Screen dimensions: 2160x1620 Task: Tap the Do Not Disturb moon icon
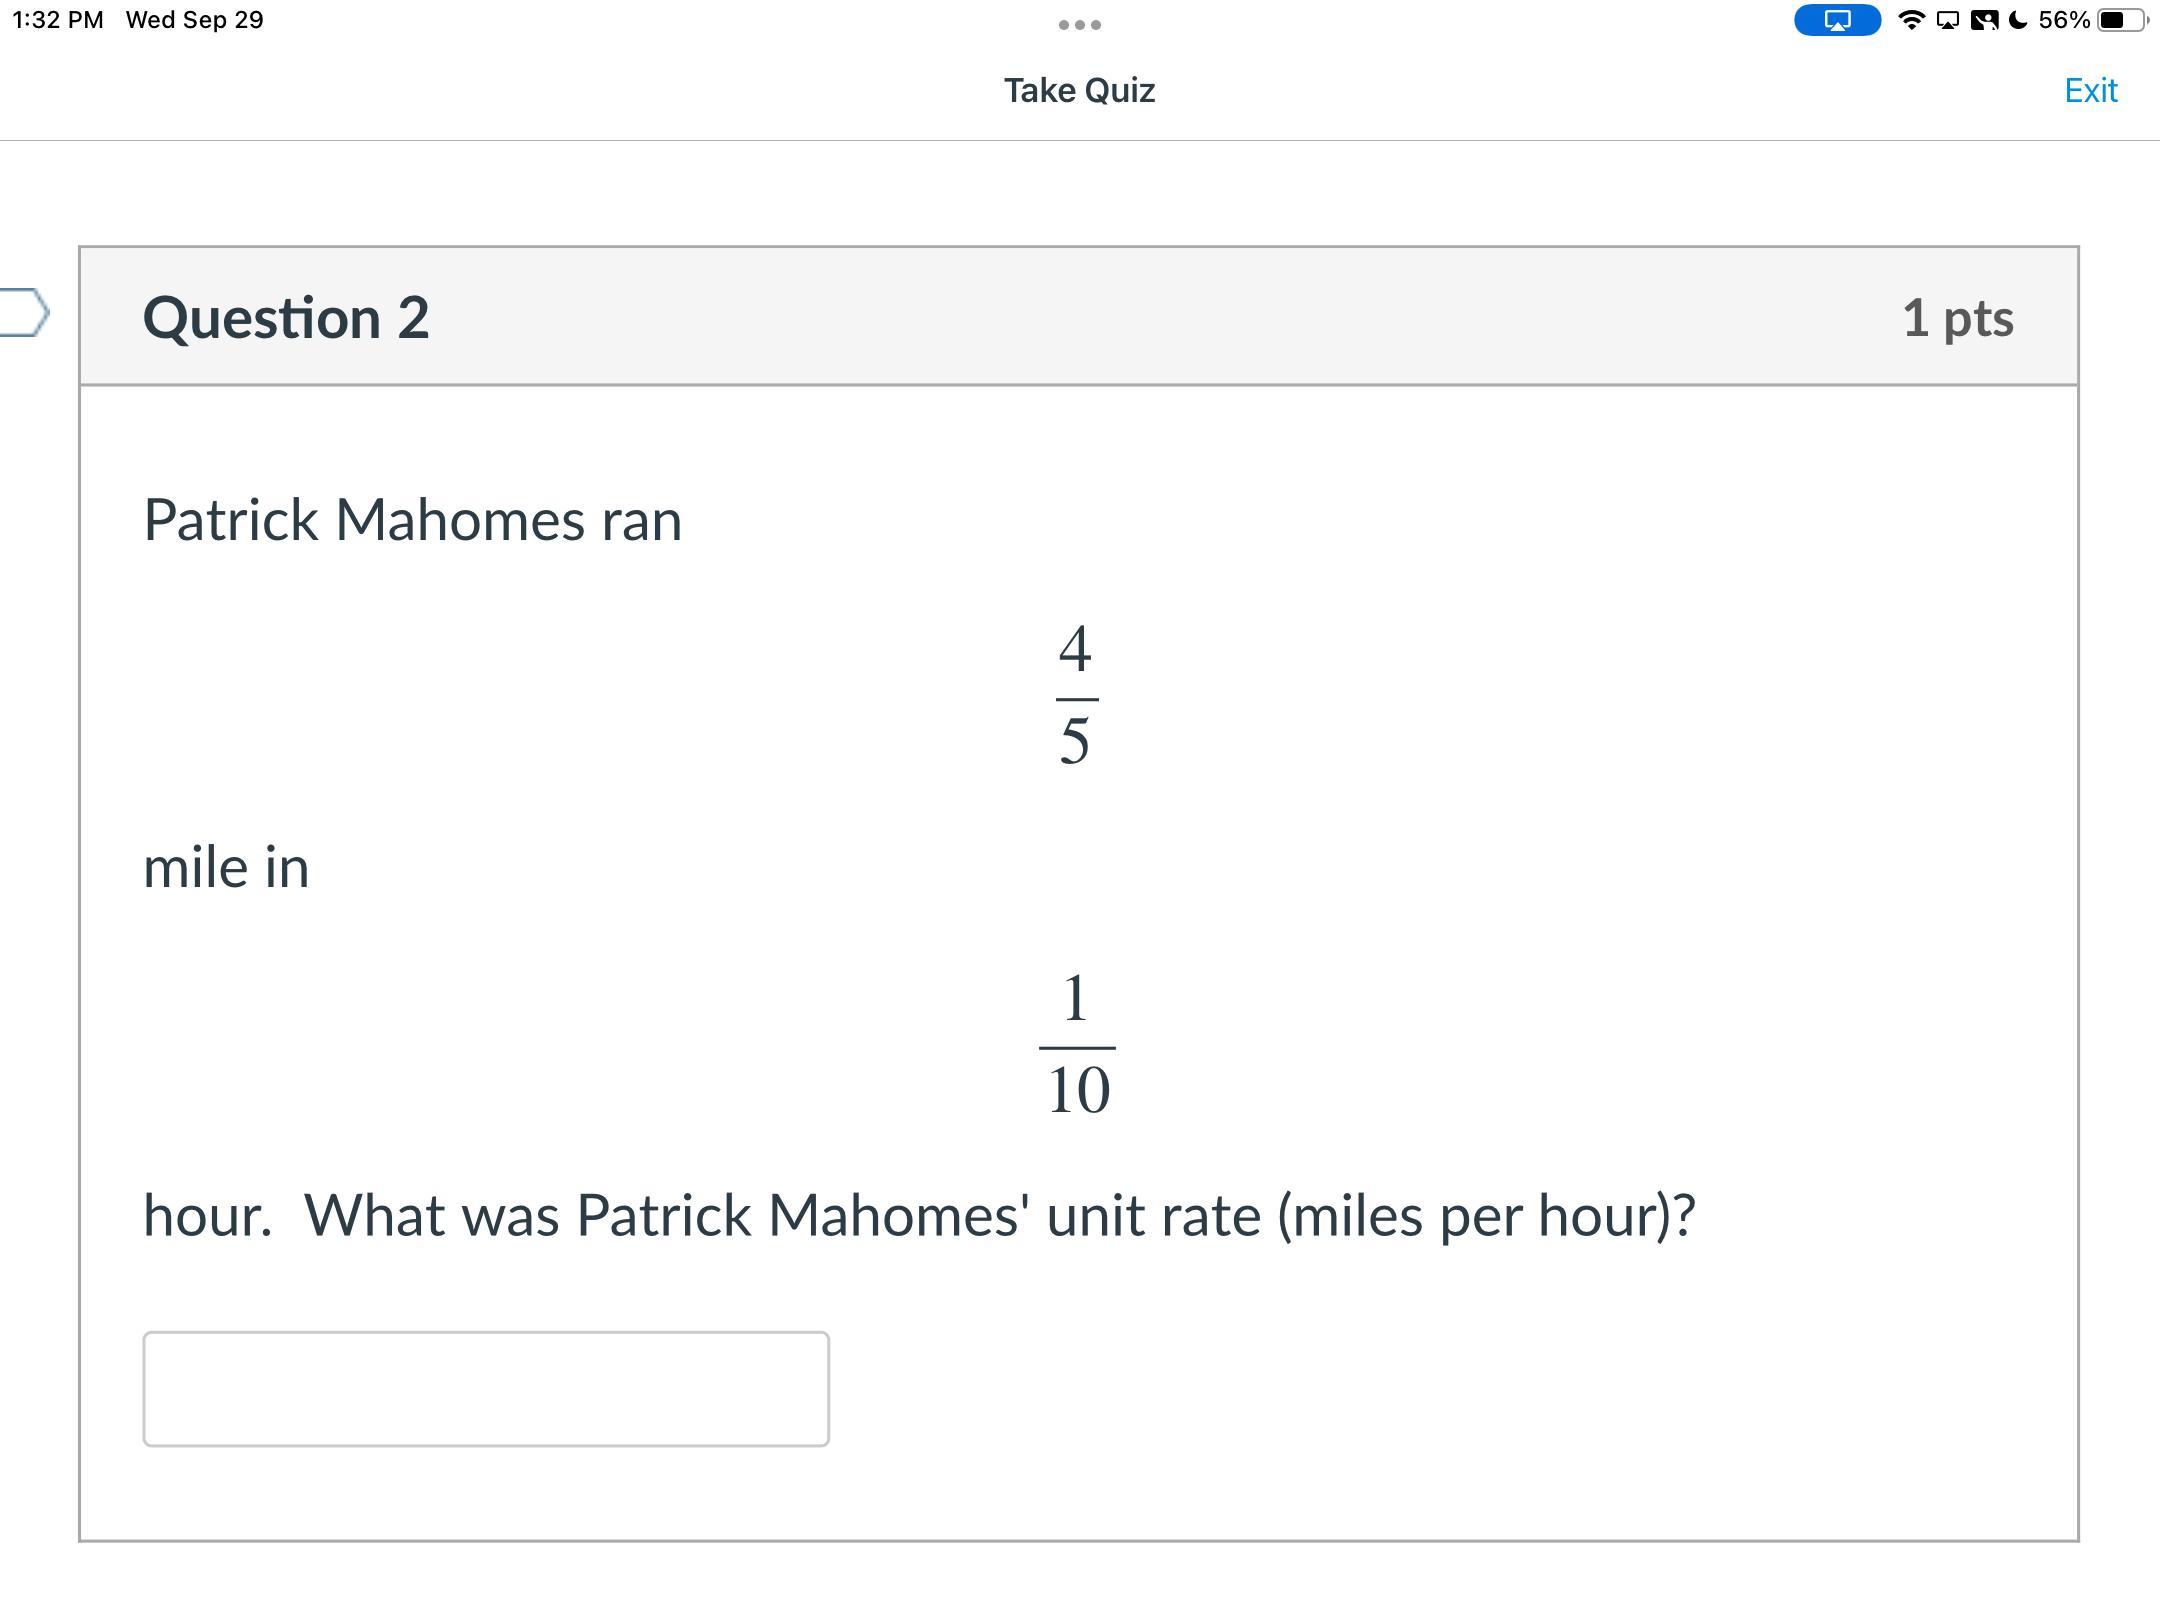point(2019,20)
